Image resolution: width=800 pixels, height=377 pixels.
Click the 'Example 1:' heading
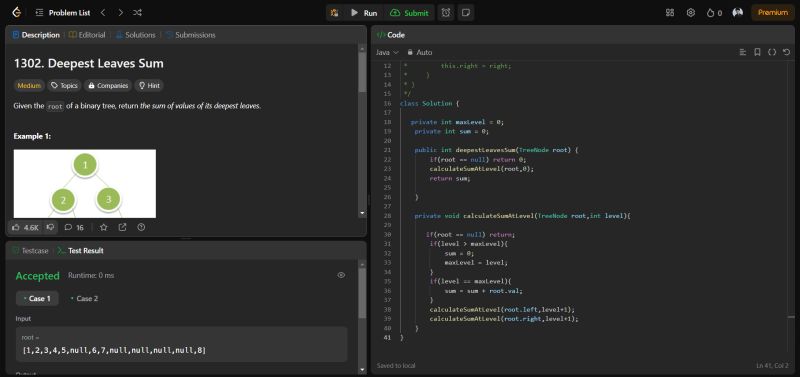(32, 136)
